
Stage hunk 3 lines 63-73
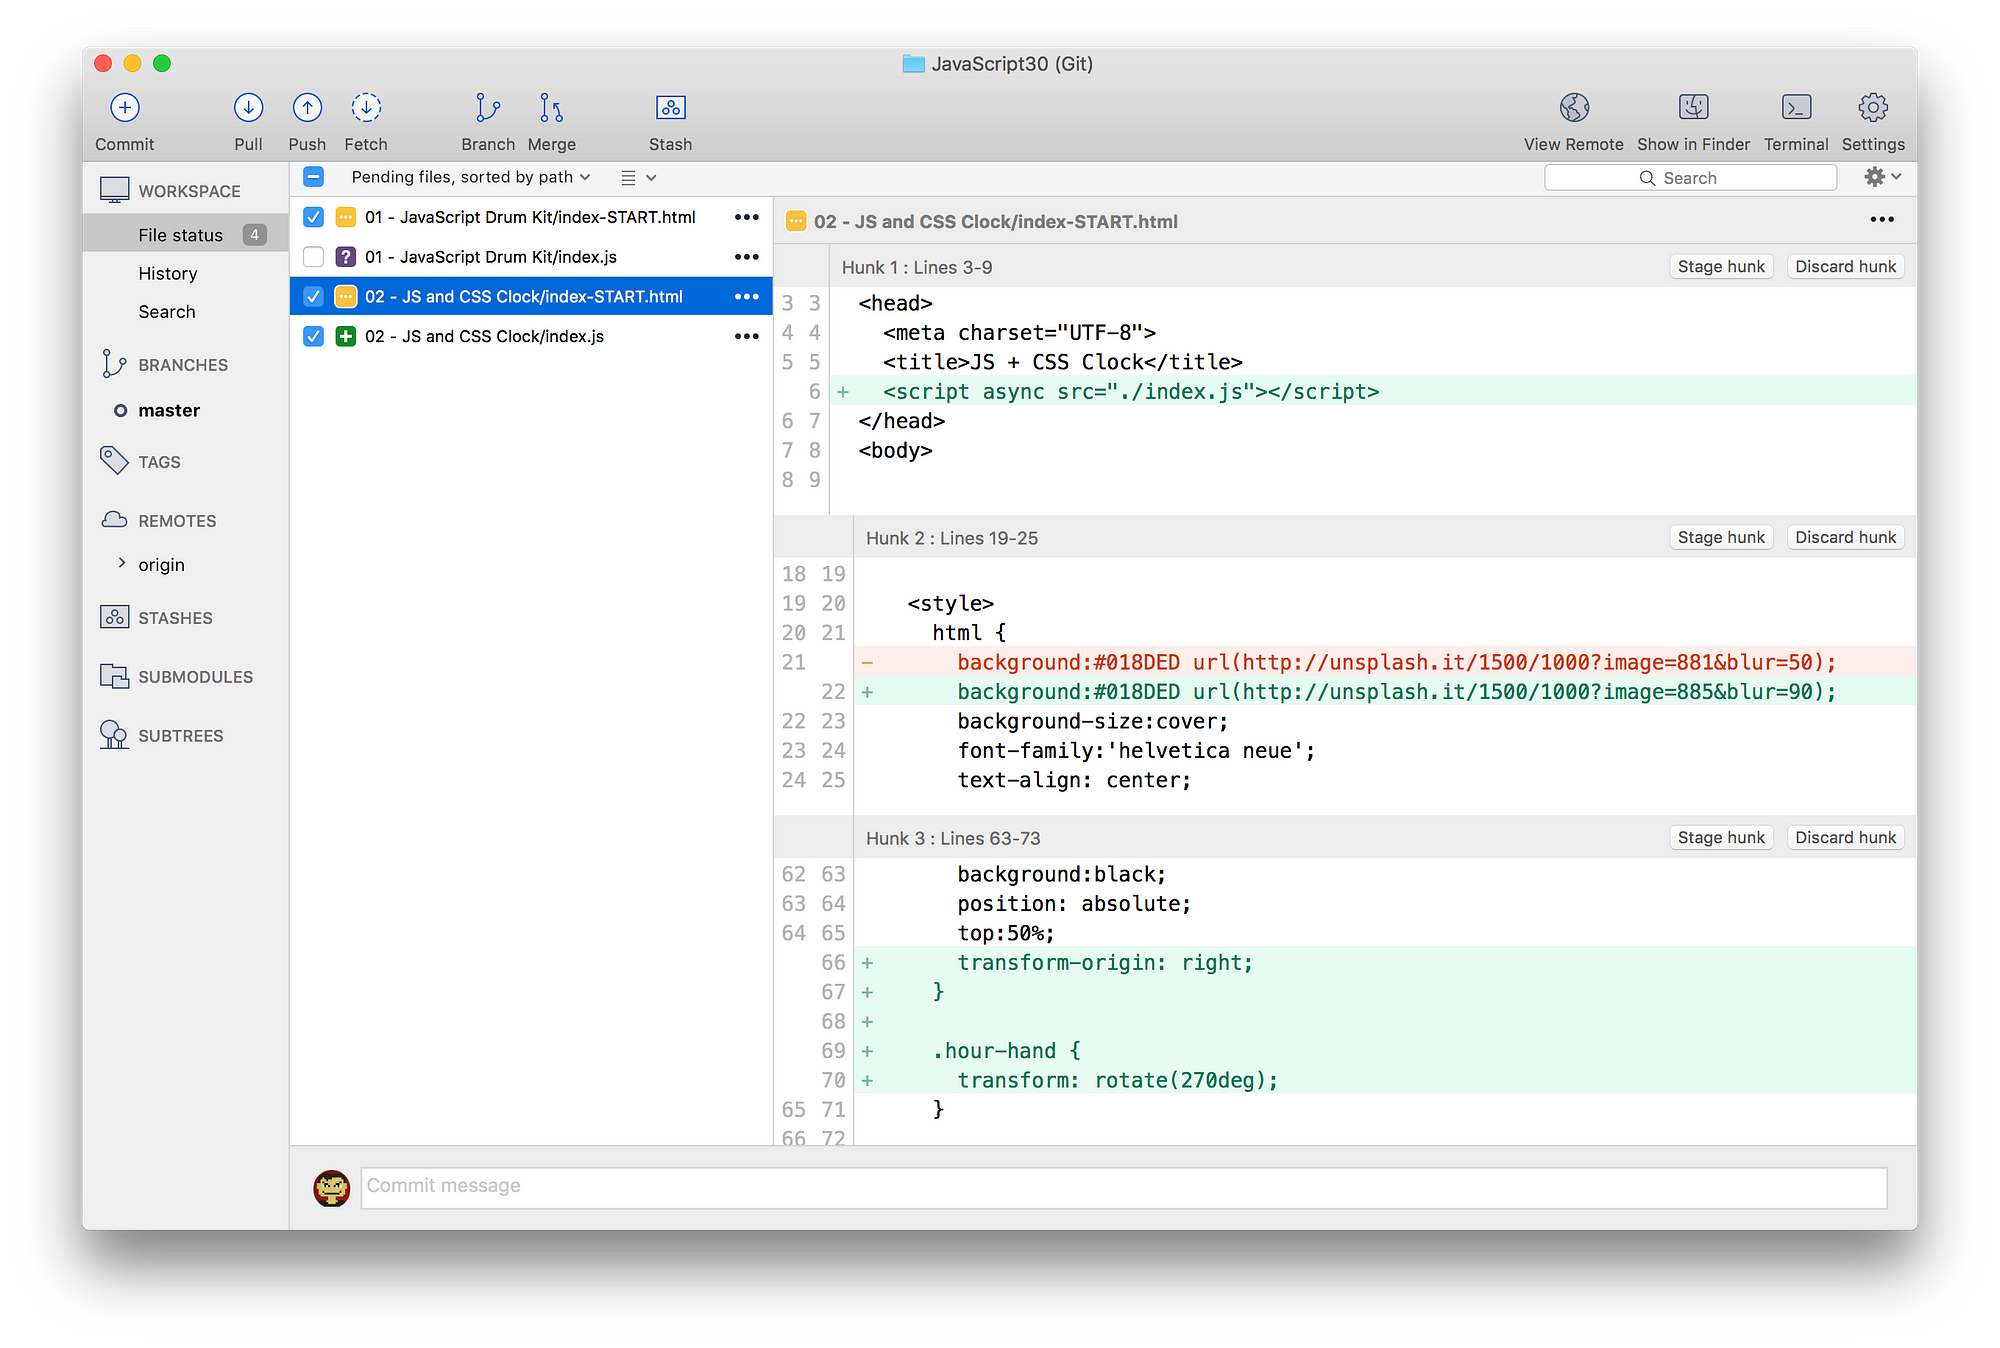point(1721,838)
